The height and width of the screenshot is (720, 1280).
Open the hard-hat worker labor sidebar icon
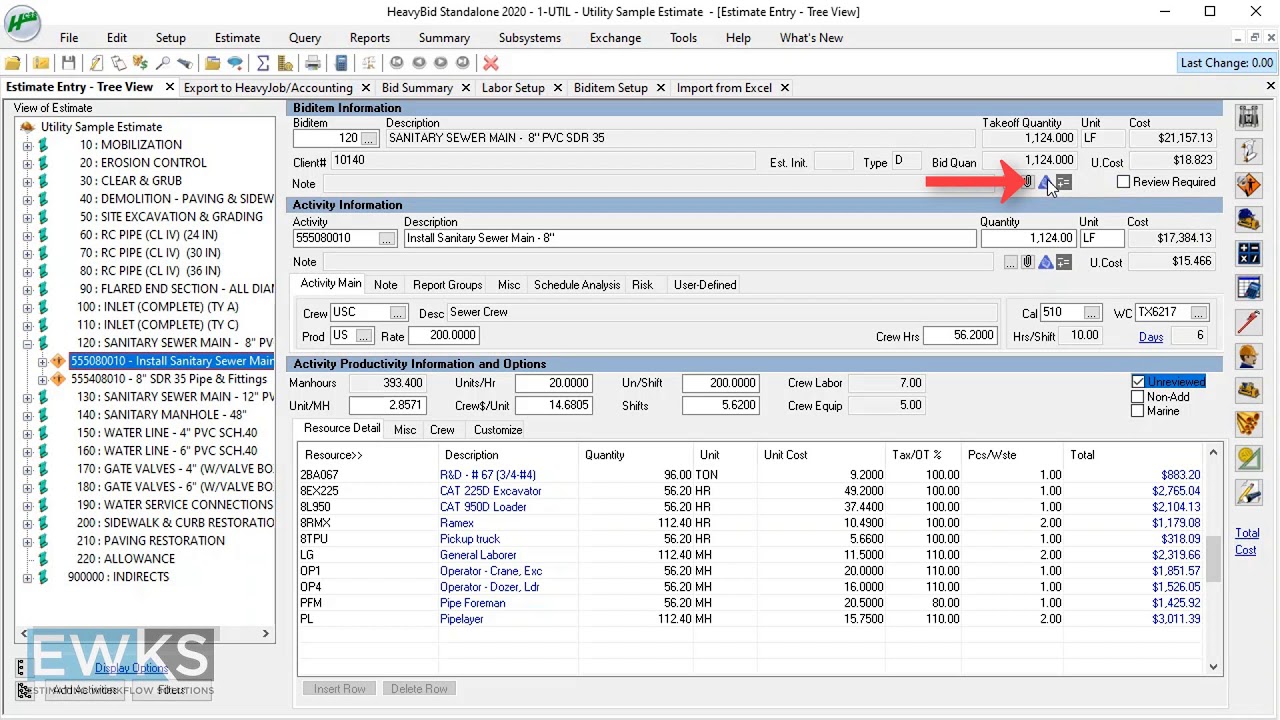(1248, 355)
